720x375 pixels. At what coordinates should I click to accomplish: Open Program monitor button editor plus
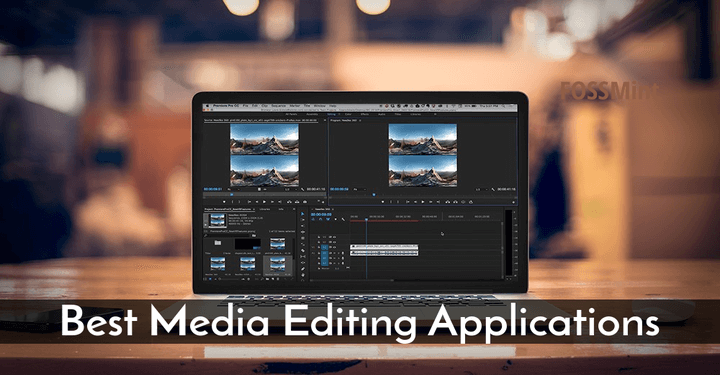point(514,202)
